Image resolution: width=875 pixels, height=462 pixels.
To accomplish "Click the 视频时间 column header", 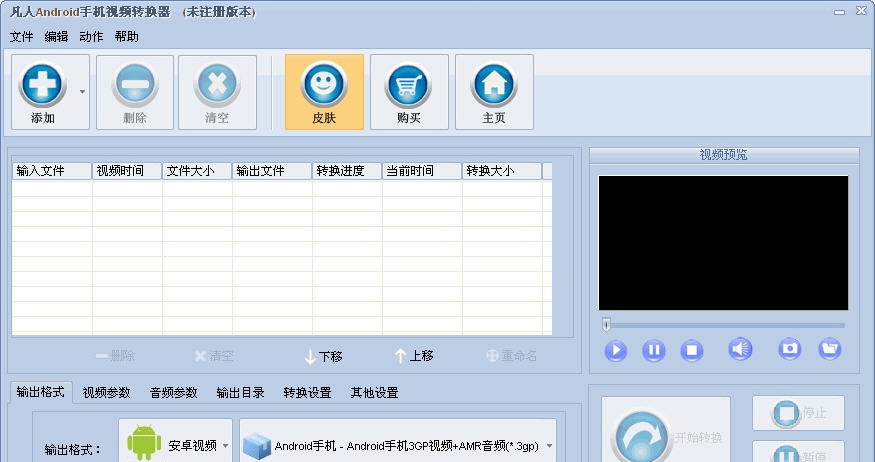I will [x=127, y=171].
